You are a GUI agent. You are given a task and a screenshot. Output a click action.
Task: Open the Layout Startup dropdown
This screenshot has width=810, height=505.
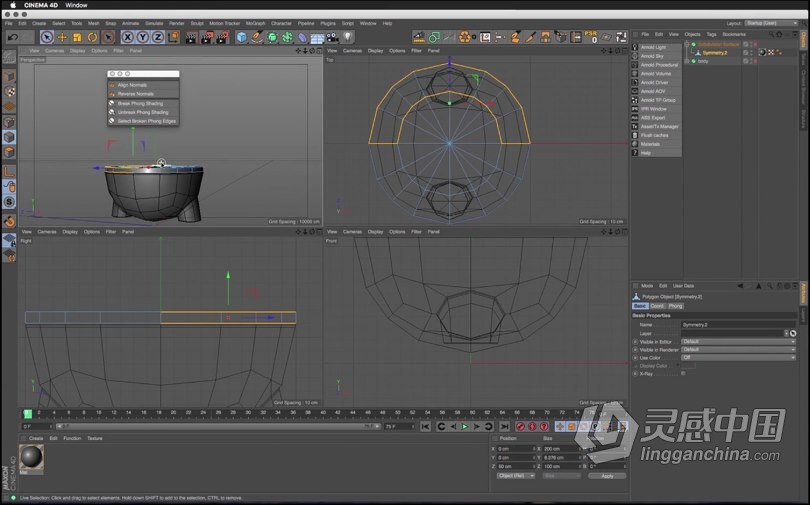click(x=772, y=23)
